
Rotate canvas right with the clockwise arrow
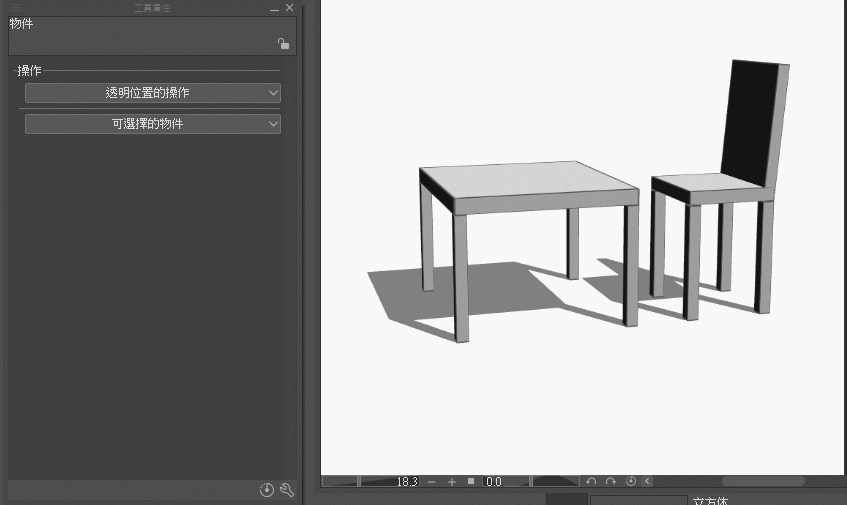click(610, 481)
